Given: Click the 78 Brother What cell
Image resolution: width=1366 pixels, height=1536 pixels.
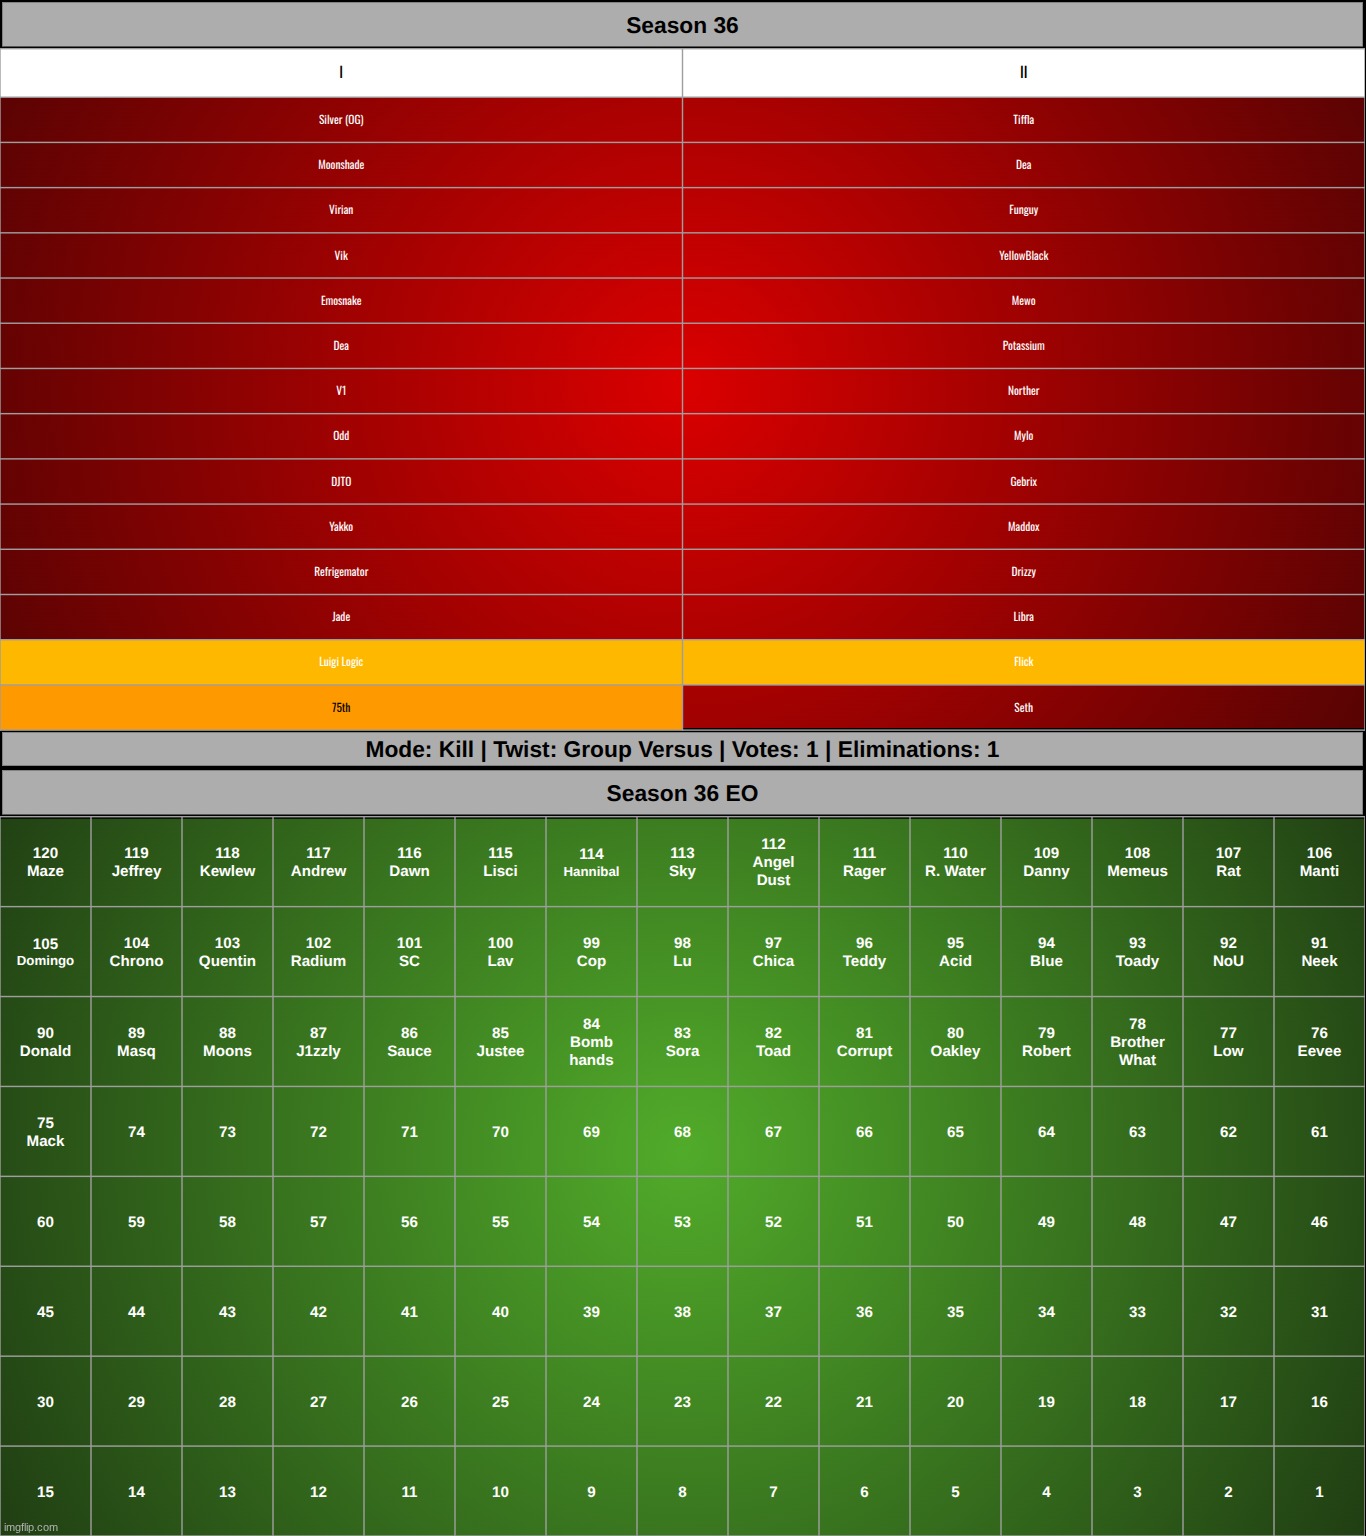Looking at the screenshot, I should (x=1137, y=1042).
